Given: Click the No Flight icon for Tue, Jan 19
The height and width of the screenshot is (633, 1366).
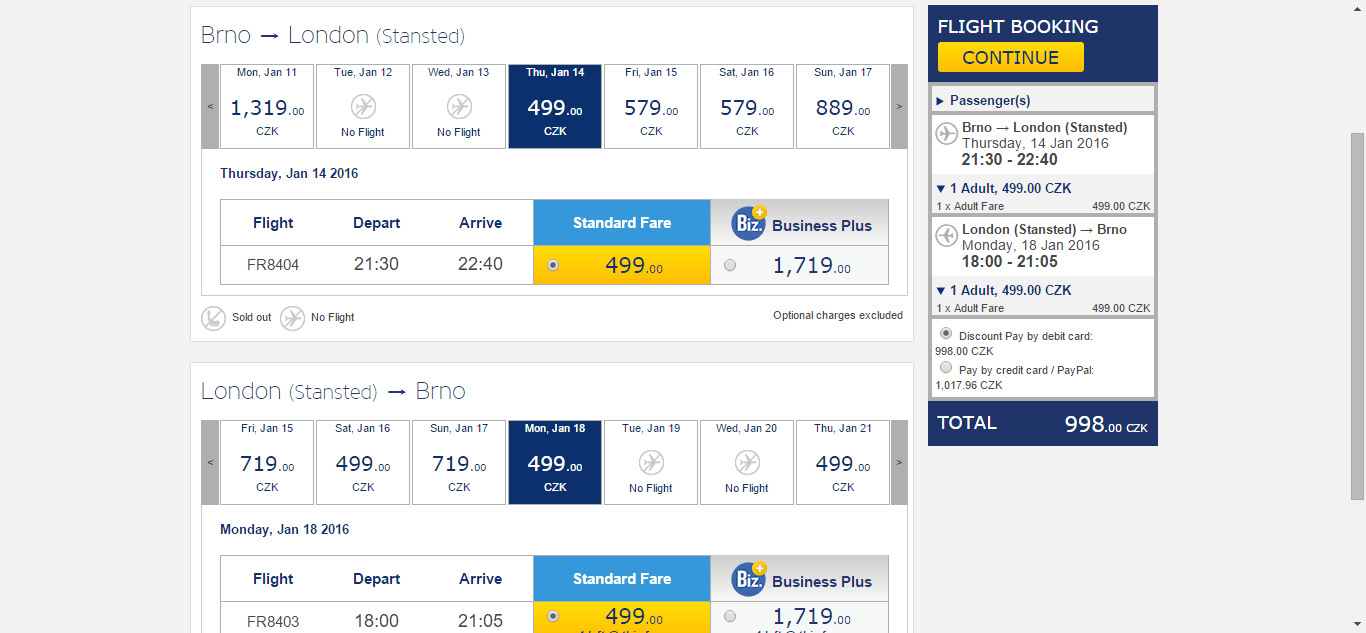Looking at the screenshot, I should pyautogui.click(x=651, y=462).
